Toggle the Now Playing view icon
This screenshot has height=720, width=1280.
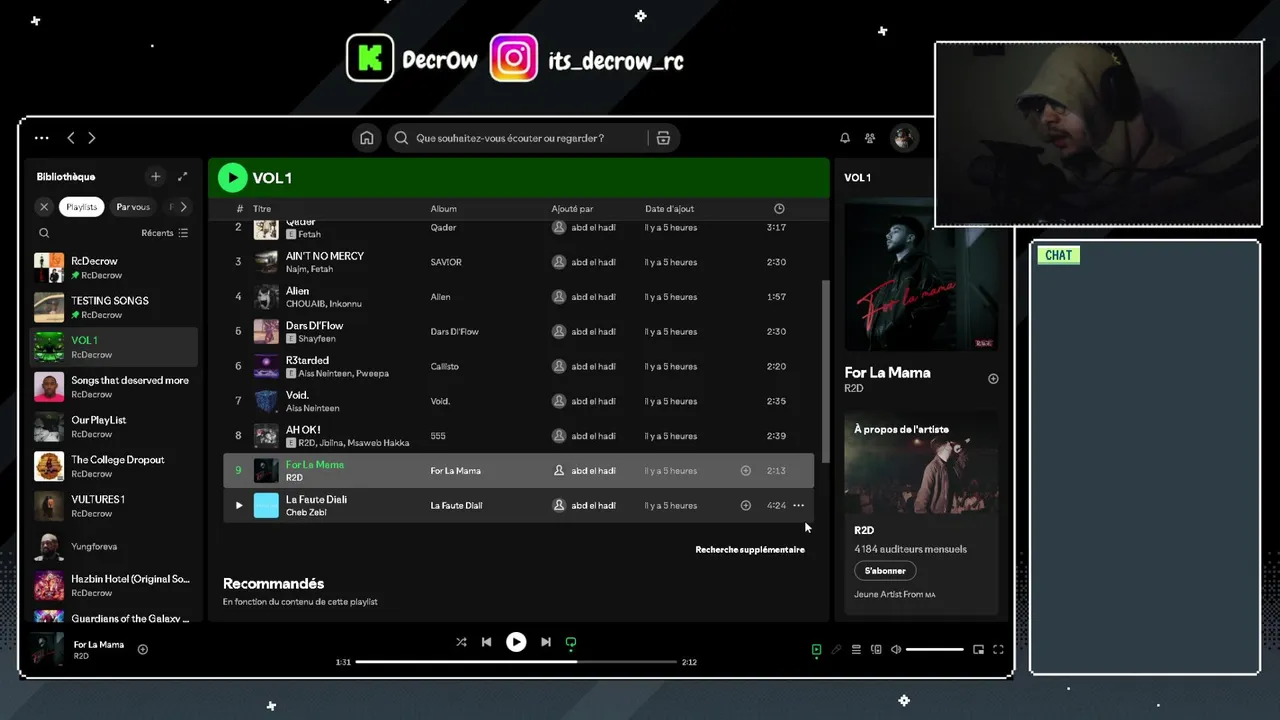pyautogui.click(x=816, y=650)
